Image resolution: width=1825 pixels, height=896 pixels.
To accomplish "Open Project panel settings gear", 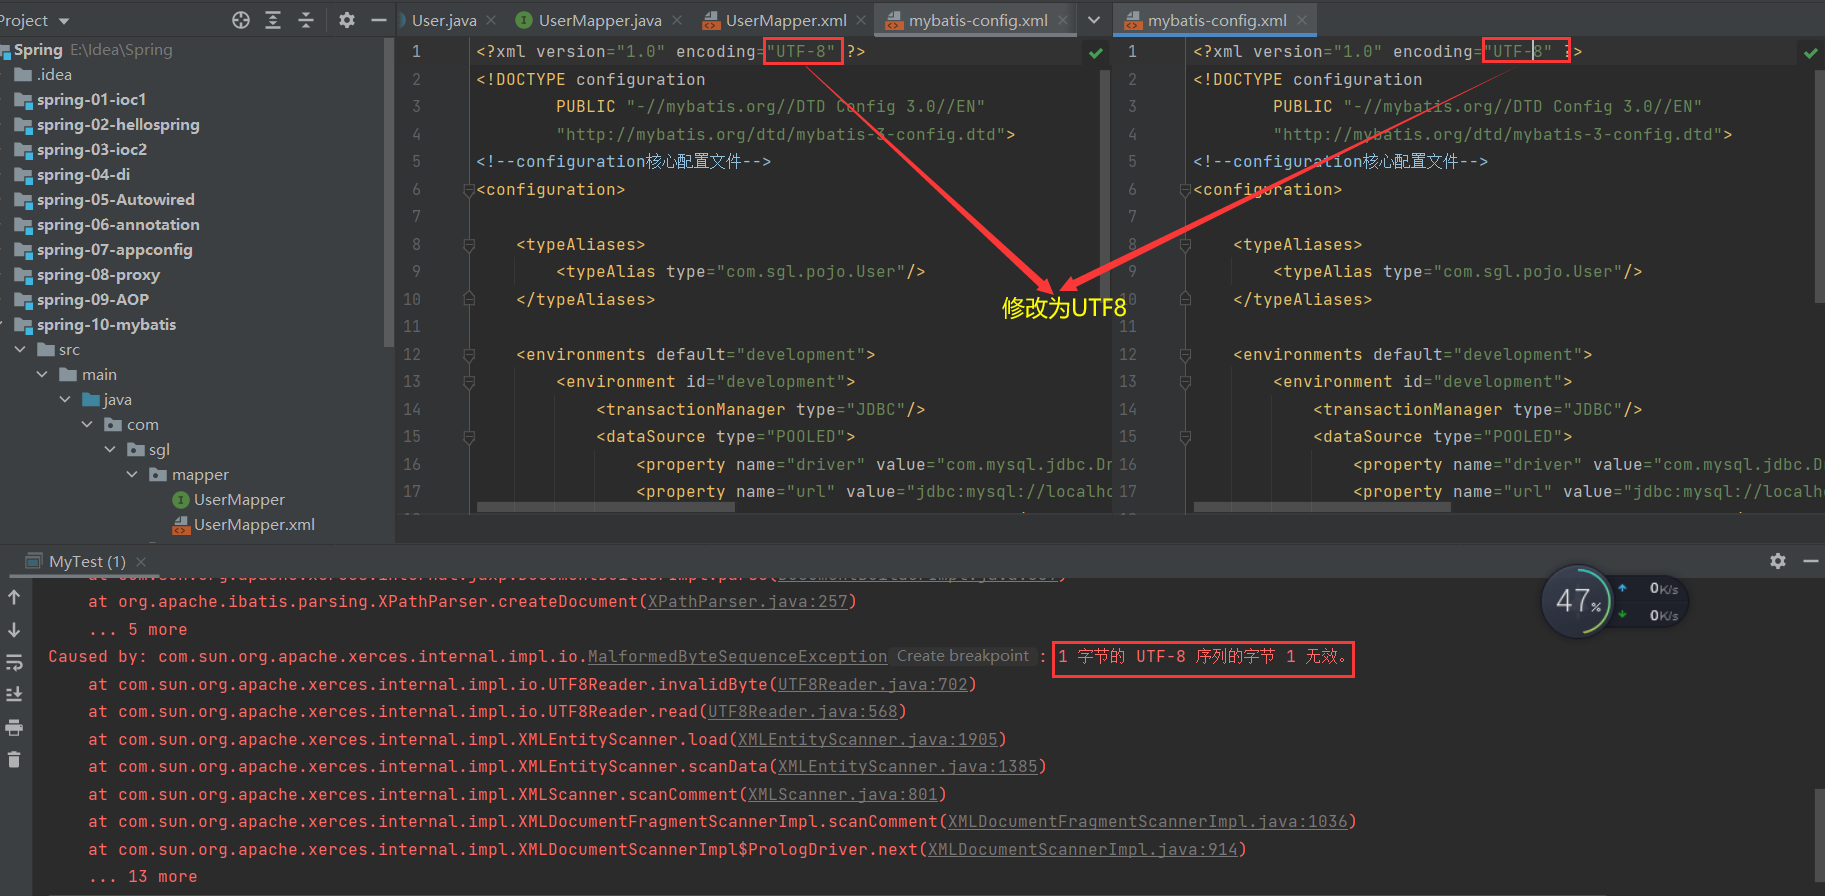I will (x=346, y=20).
